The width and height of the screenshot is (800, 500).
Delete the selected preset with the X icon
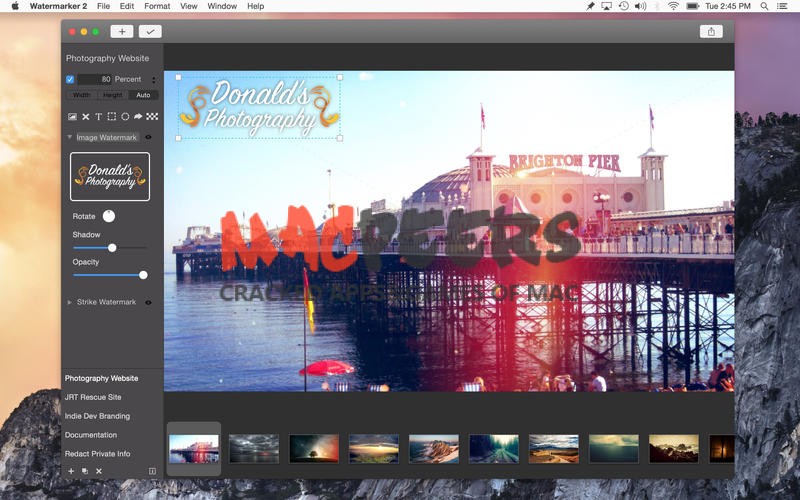click(x=99, y=471)
